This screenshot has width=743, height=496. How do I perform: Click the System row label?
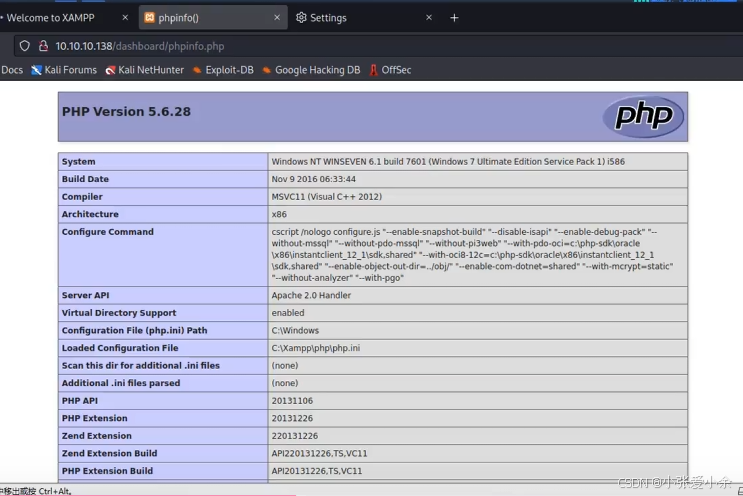[x=79, y=162]
